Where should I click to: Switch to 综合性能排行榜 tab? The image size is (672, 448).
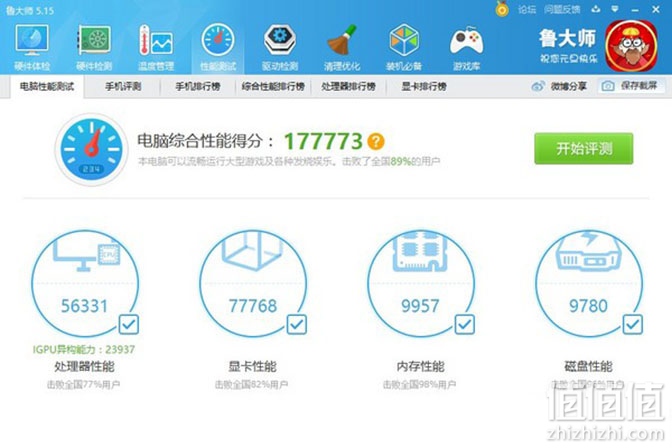[273, 87]
